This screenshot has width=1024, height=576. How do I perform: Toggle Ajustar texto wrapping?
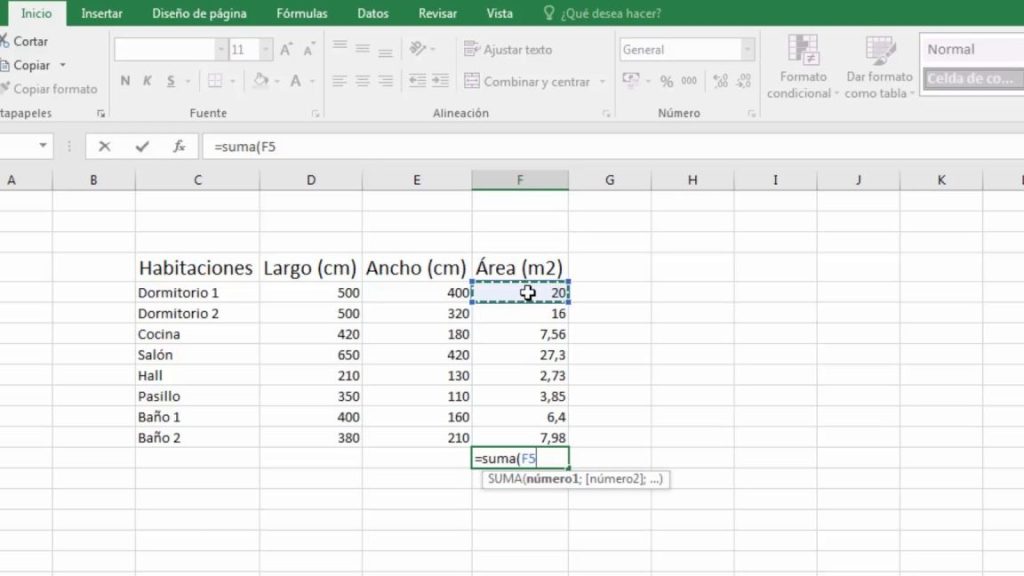point(508,50)
